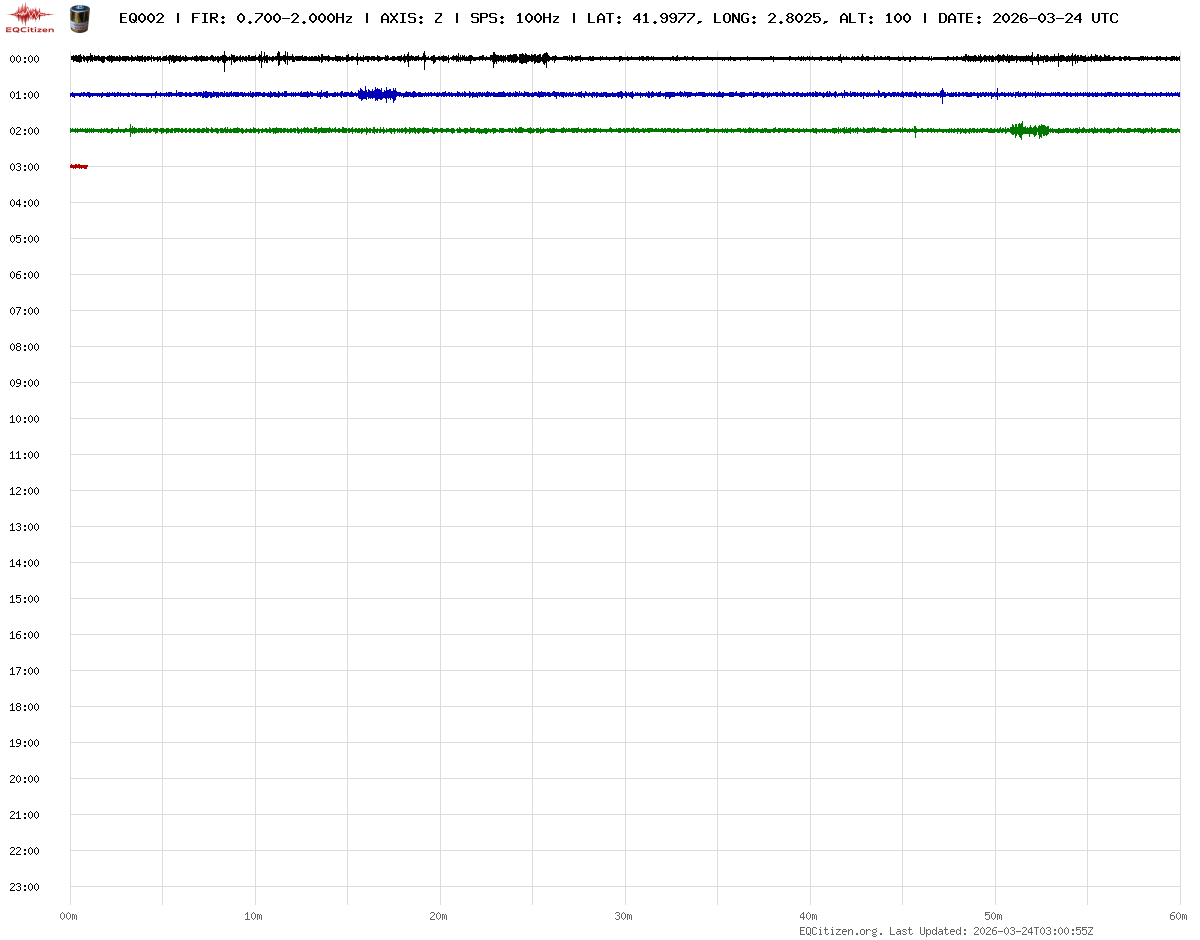This screenshot has height=940, width=1200.
Task: Click the geophone sensor icon
Action: coord(80,17)
